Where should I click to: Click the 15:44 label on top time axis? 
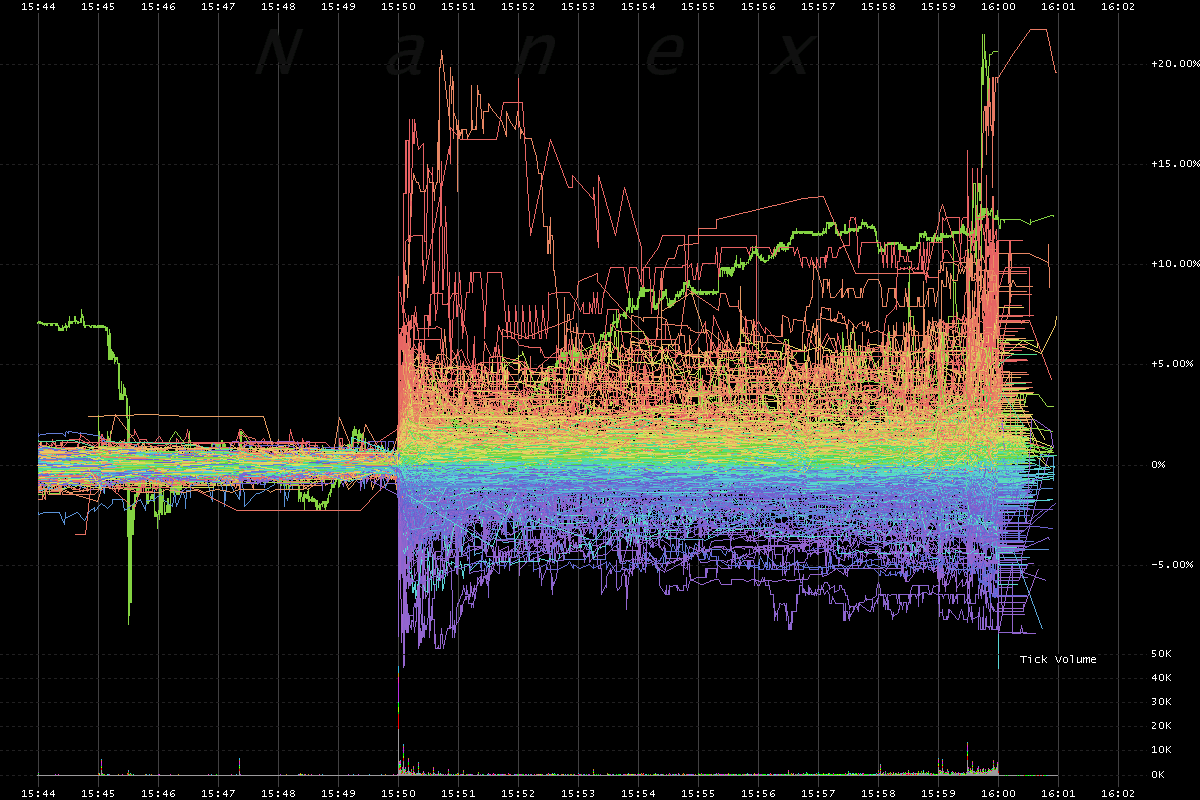pos(38,6)
